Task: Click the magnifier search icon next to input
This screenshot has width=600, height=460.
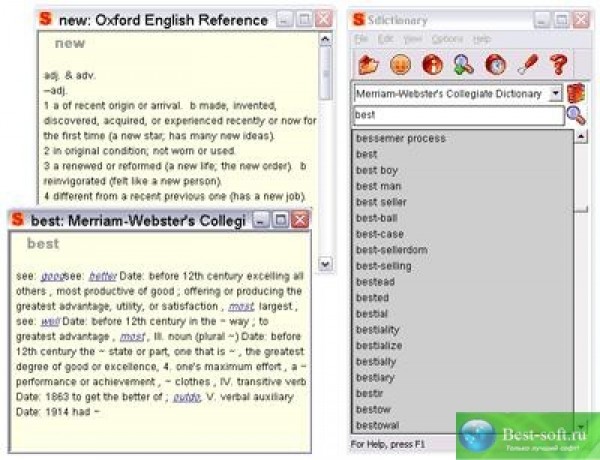Action: [x=576, y=115]
